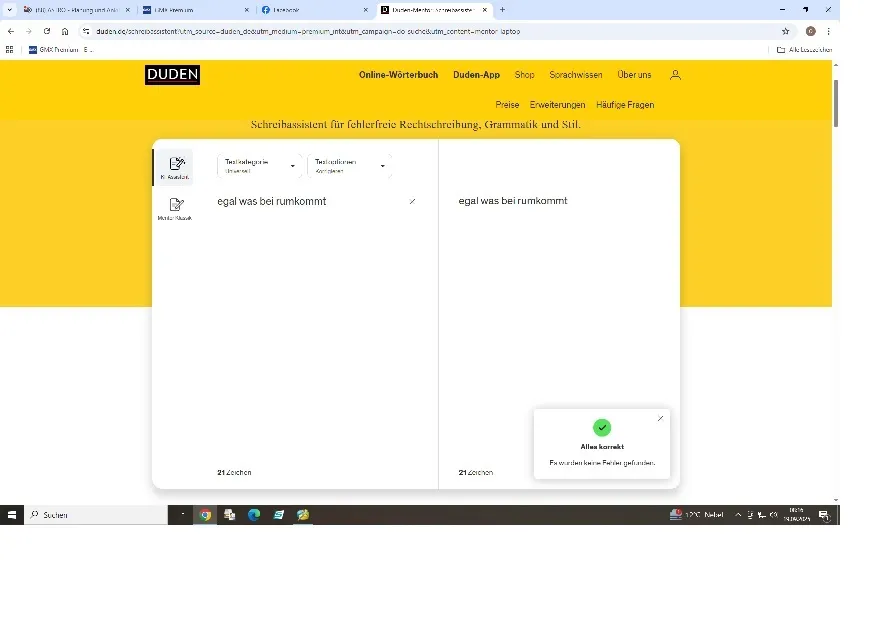
Task: Click the DUDEN logo
Action: (172, 75)
